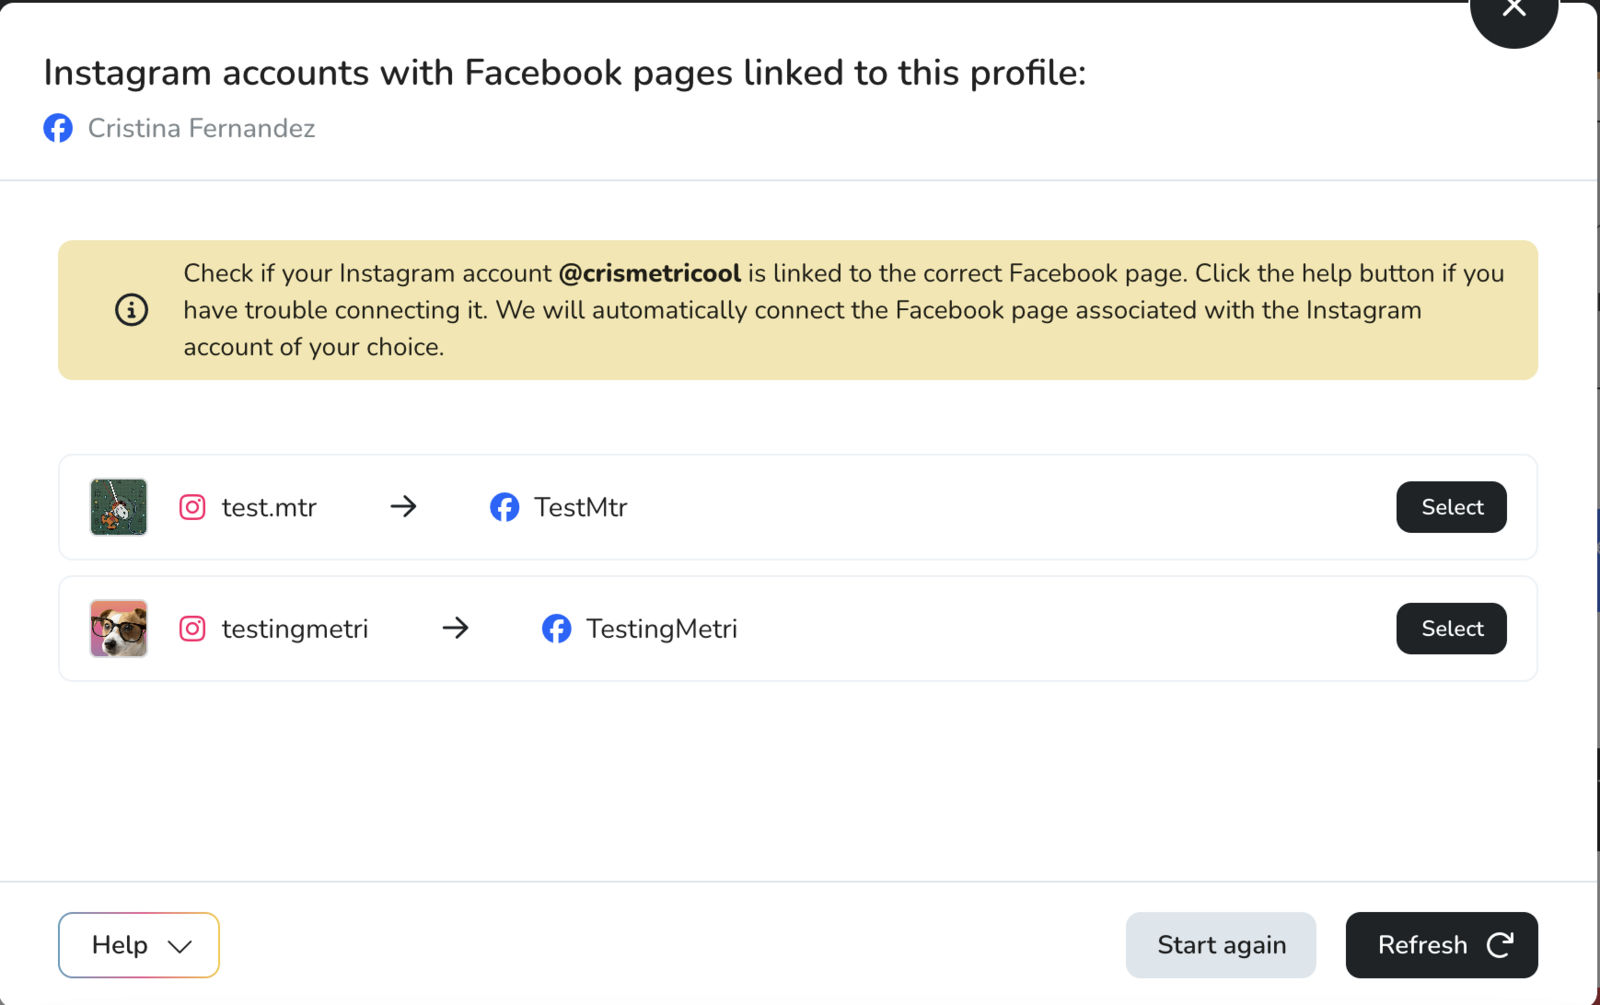
Task: Click the test.mtr profile thumbnail
Action: pyautogui.click(x=118, y=507)
